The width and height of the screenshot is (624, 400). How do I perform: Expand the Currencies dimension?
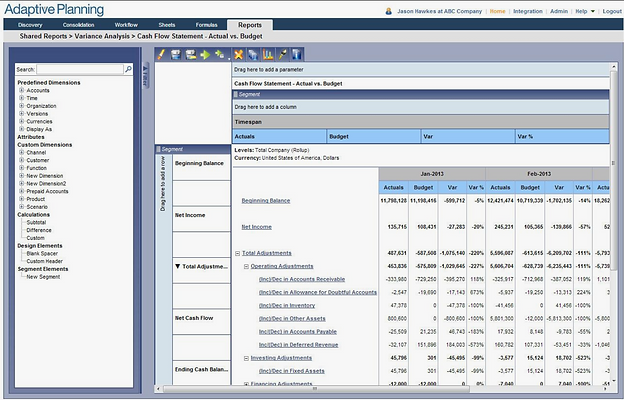21,121
